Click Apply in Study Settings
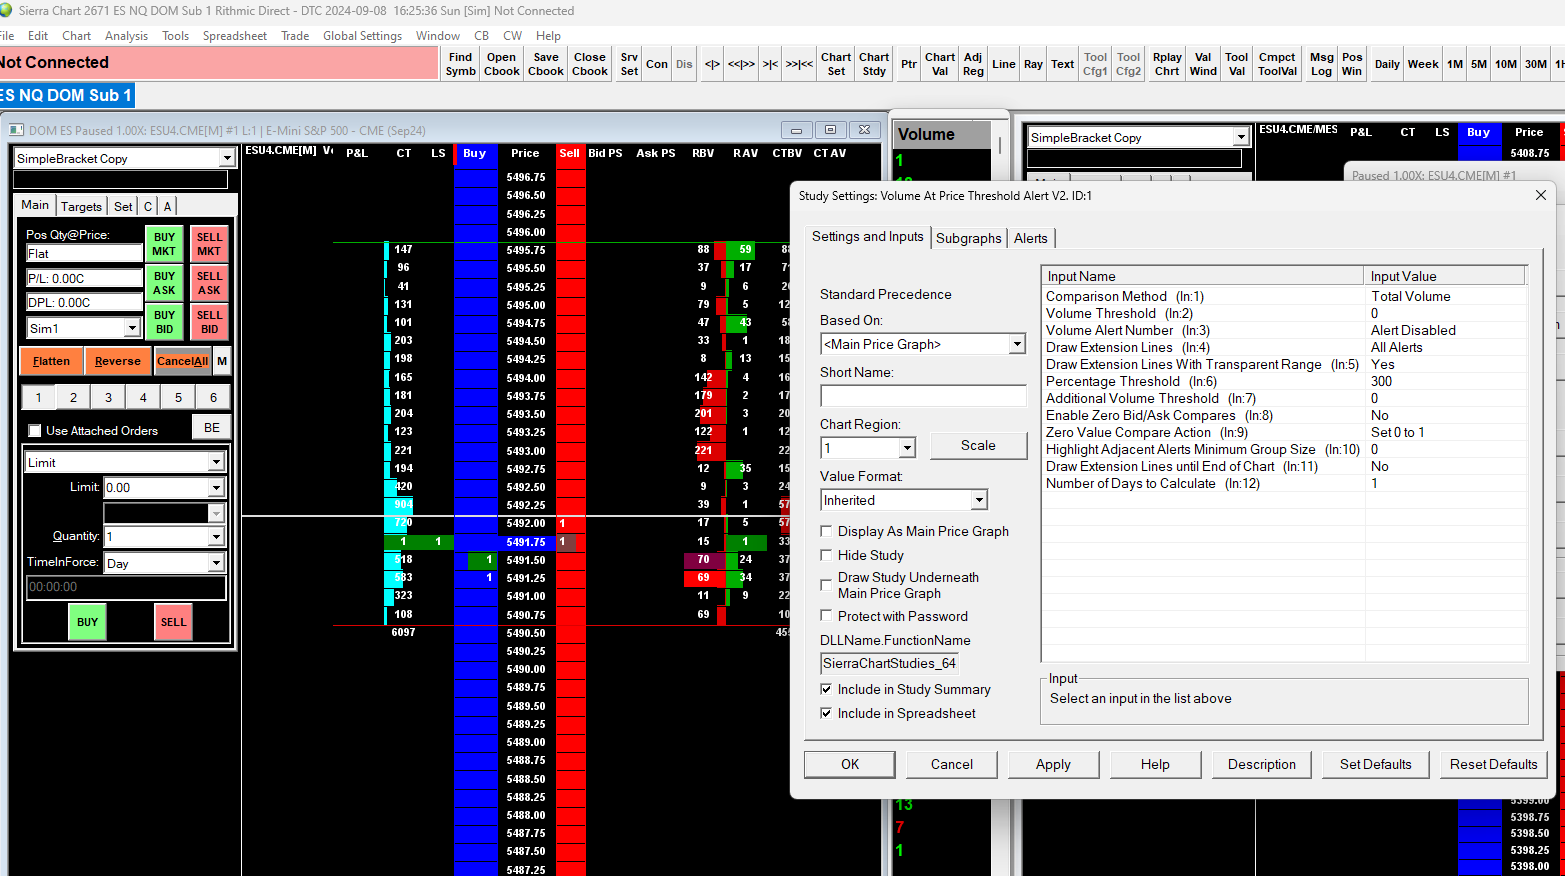 [1053, 764]
